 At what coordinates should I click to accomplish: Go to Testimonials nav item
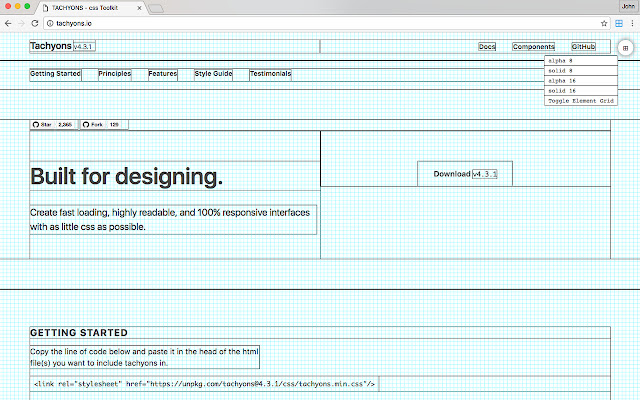tap(271, 74)
